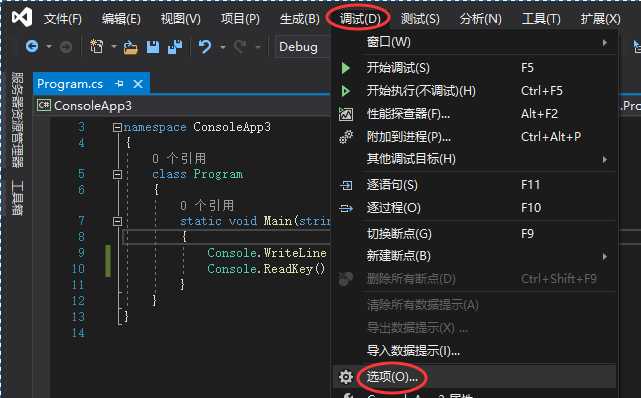The width and height of the screenshot is (641, 398).
Task: Click the green play icon for 开始调试
Action: 346,68
